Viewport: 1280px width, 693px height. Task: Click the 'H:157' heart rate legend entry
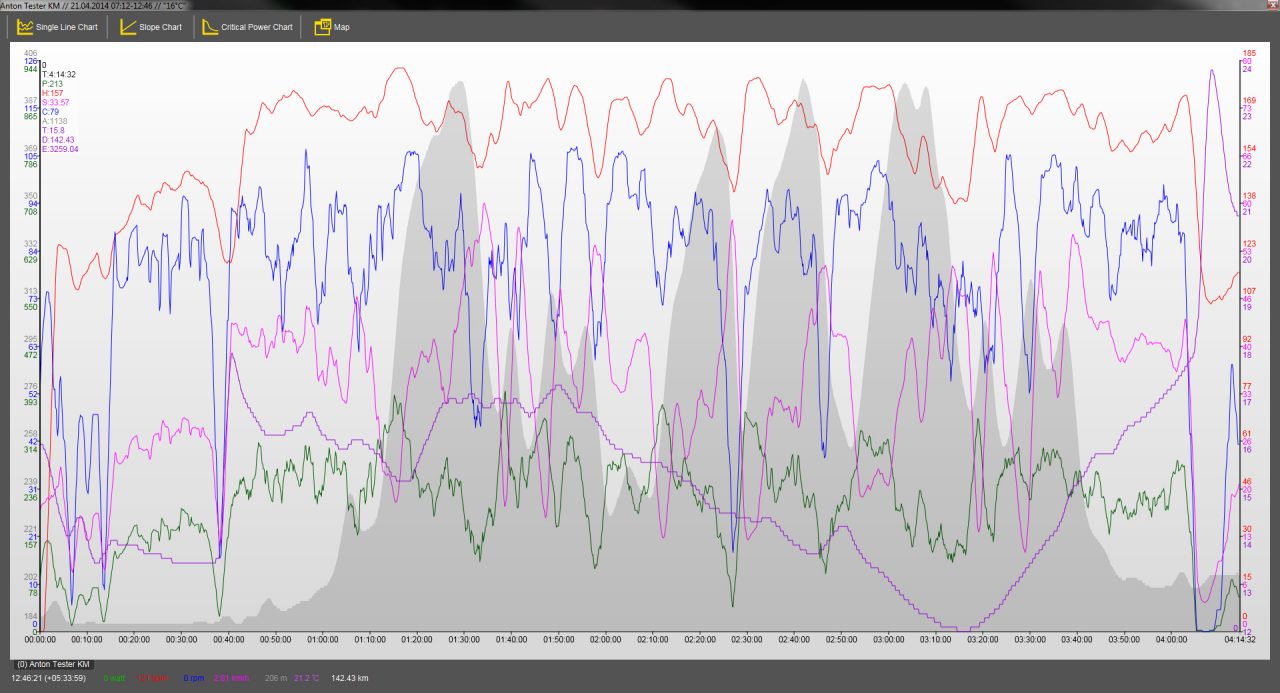[52, 93]
